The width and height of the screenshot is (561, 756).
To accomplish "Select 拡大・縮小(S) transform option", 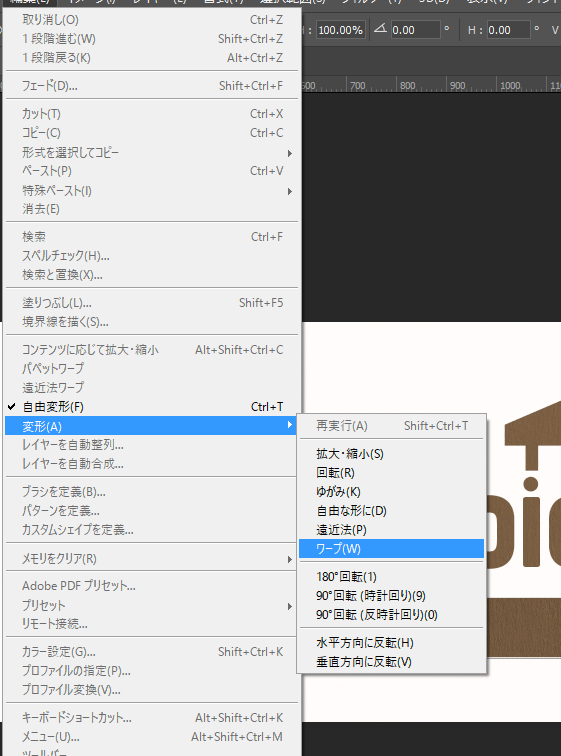I will coord(391,454).
